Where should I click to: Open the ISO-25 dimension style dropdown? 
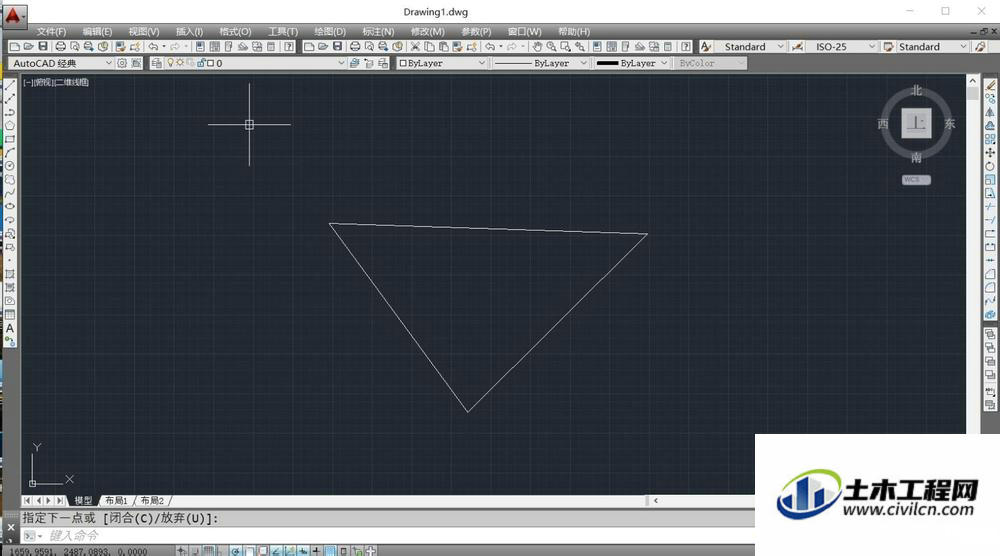(872, 47)
